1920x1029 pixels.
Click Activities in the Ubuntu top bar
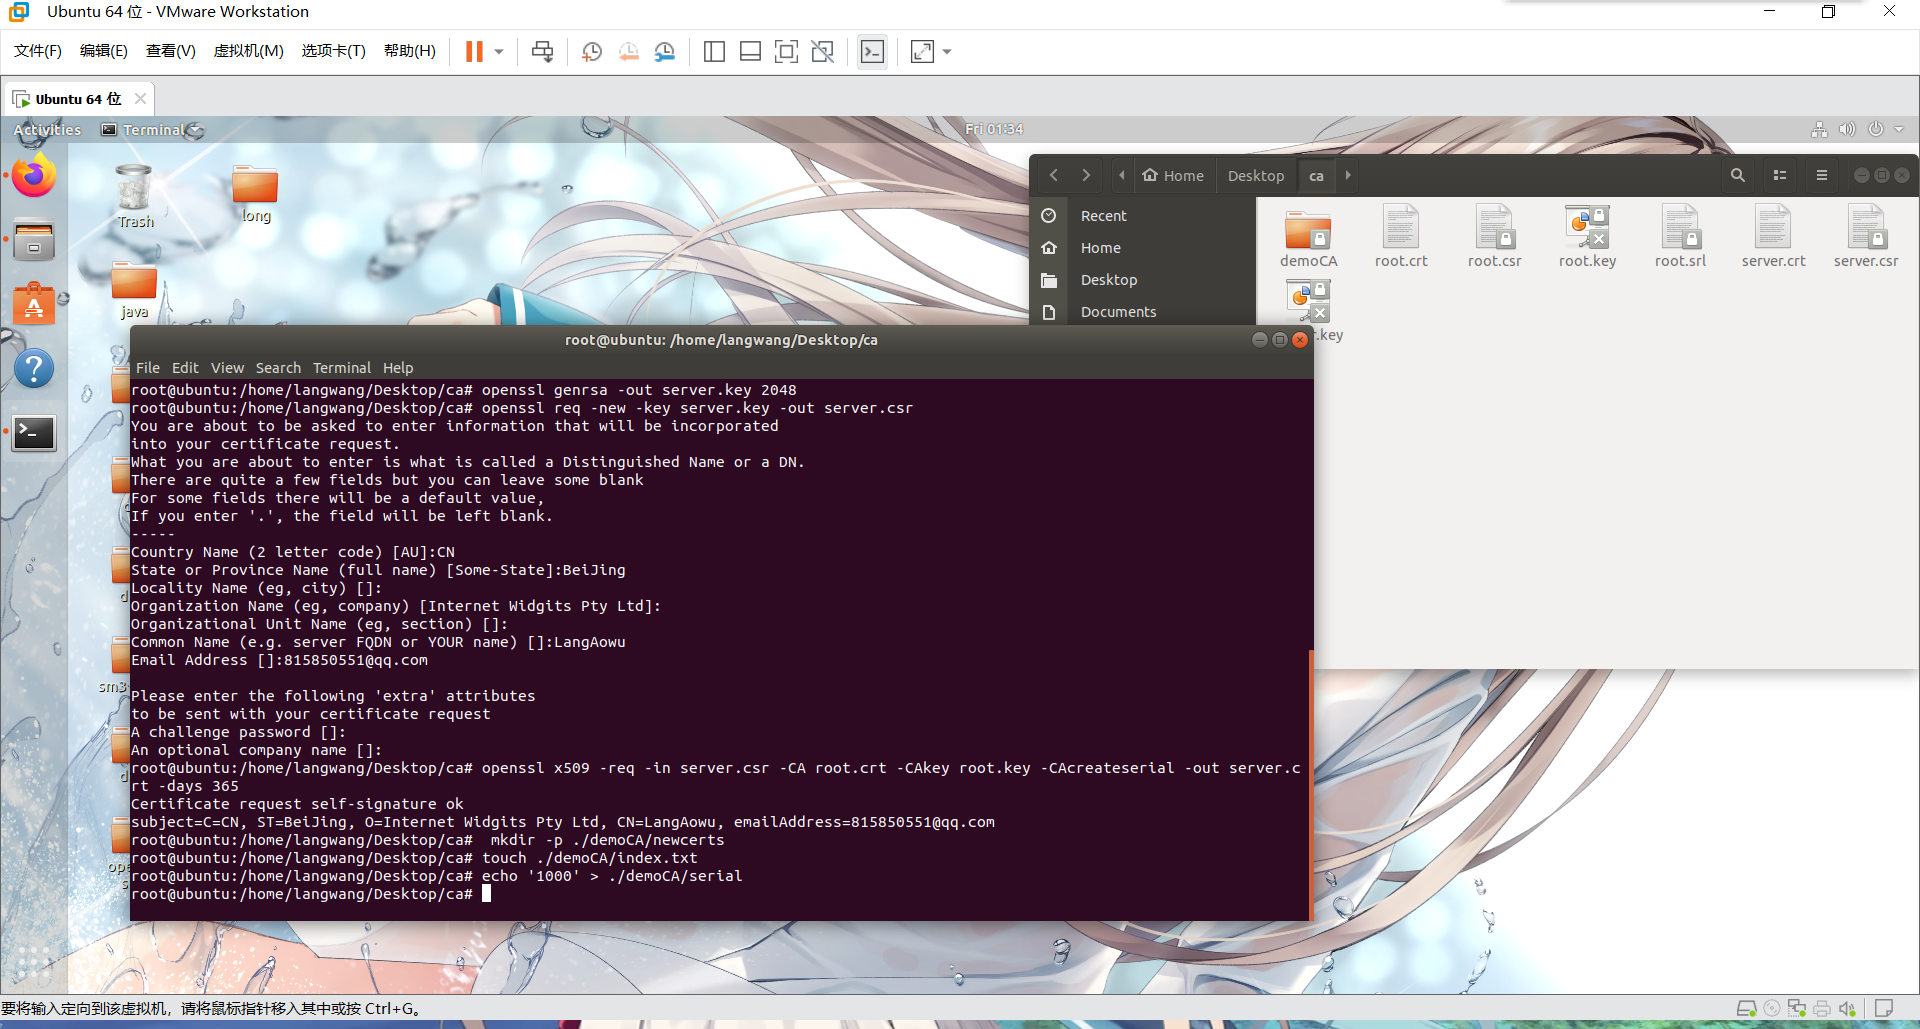tap(47, 130)
